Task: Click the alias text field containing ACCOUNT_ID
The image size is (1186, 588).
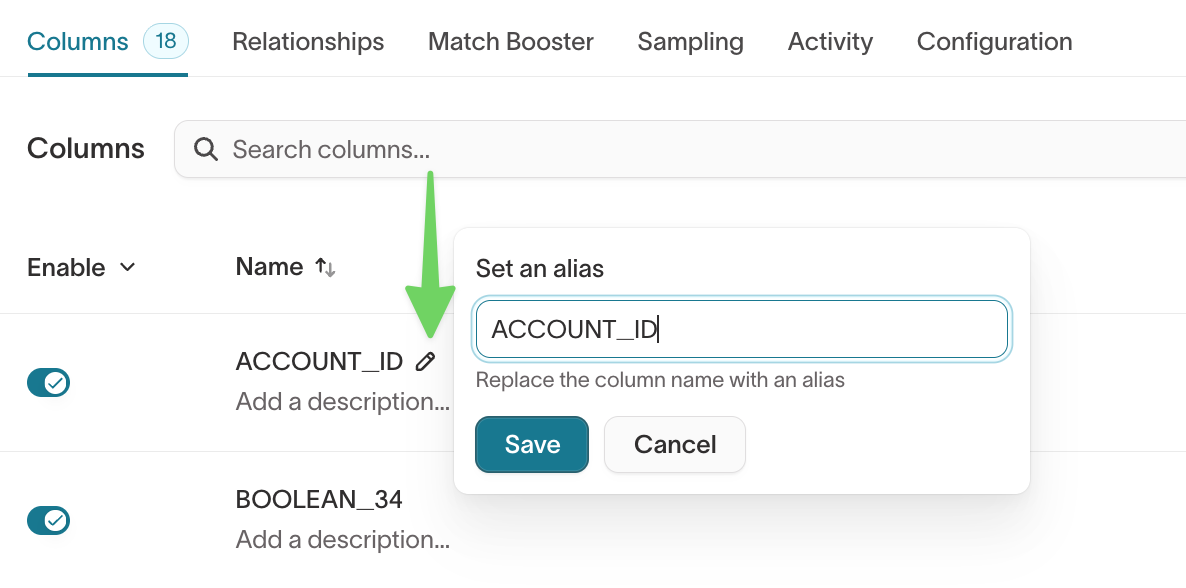Action: [x=740, y=329]
